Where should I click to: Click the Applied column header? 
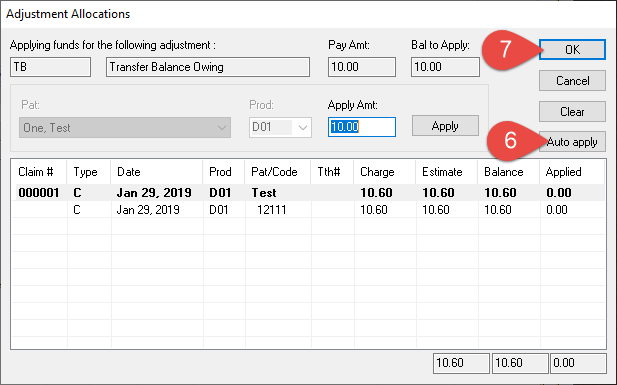click(x=572, y=172)
